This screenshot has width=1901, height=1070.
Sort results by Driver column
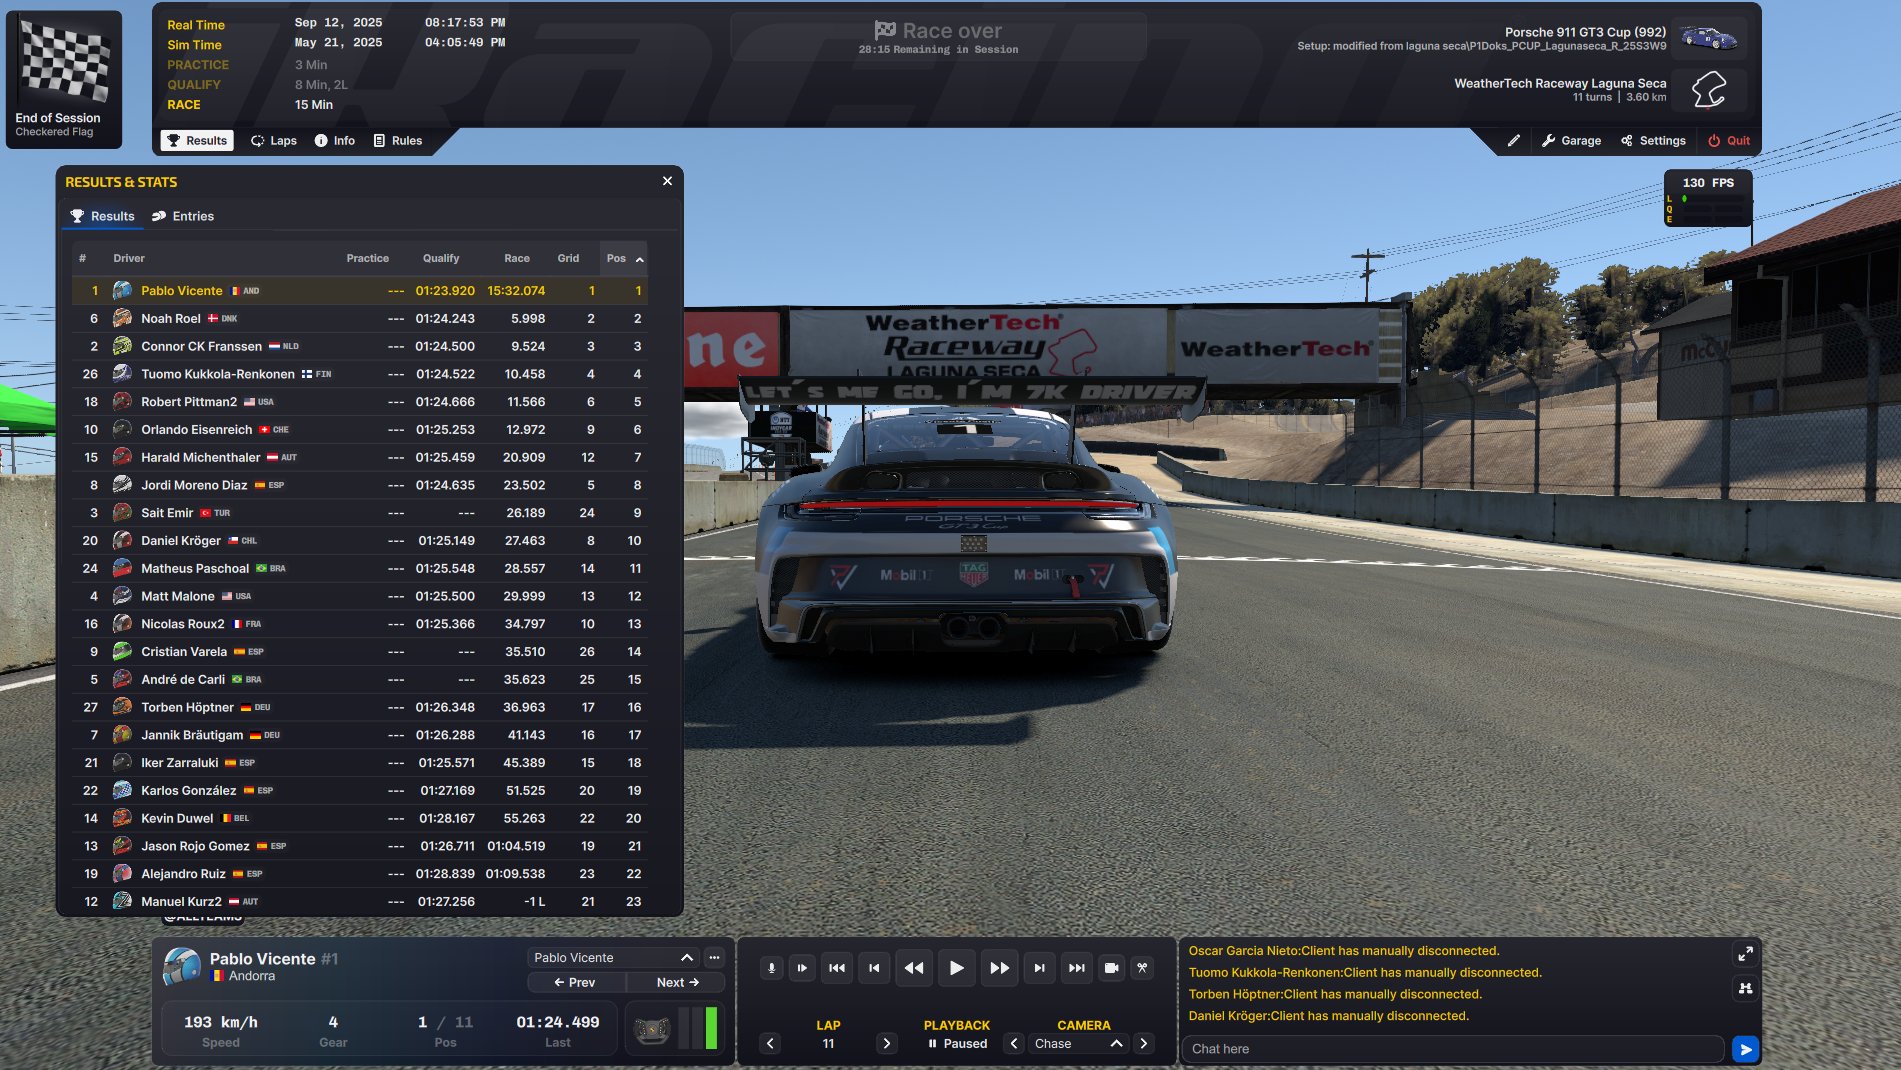click(x=129, y=259)
